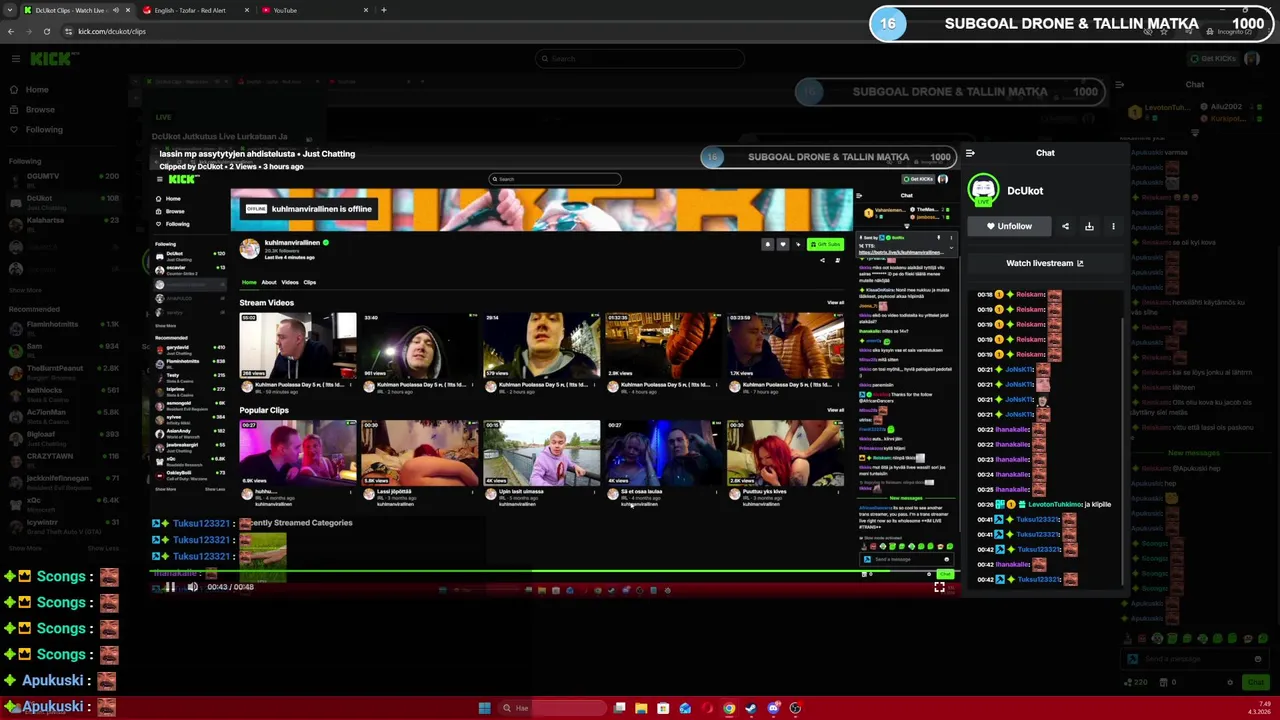
Task: Open Microsoft Store from taskbar
Action: click(x=663, y=708)
